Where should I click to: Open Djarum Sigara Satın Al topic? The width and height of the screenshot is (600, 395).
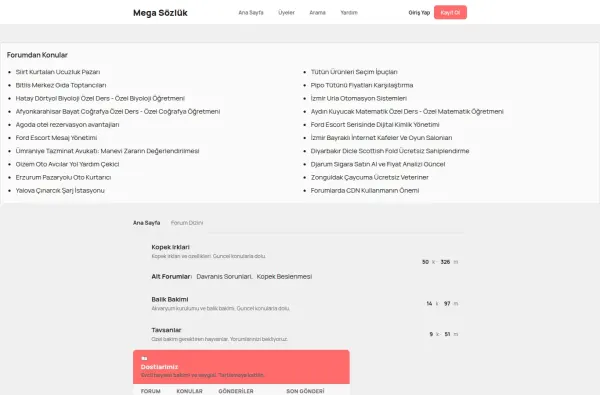[x=378, y=164]
